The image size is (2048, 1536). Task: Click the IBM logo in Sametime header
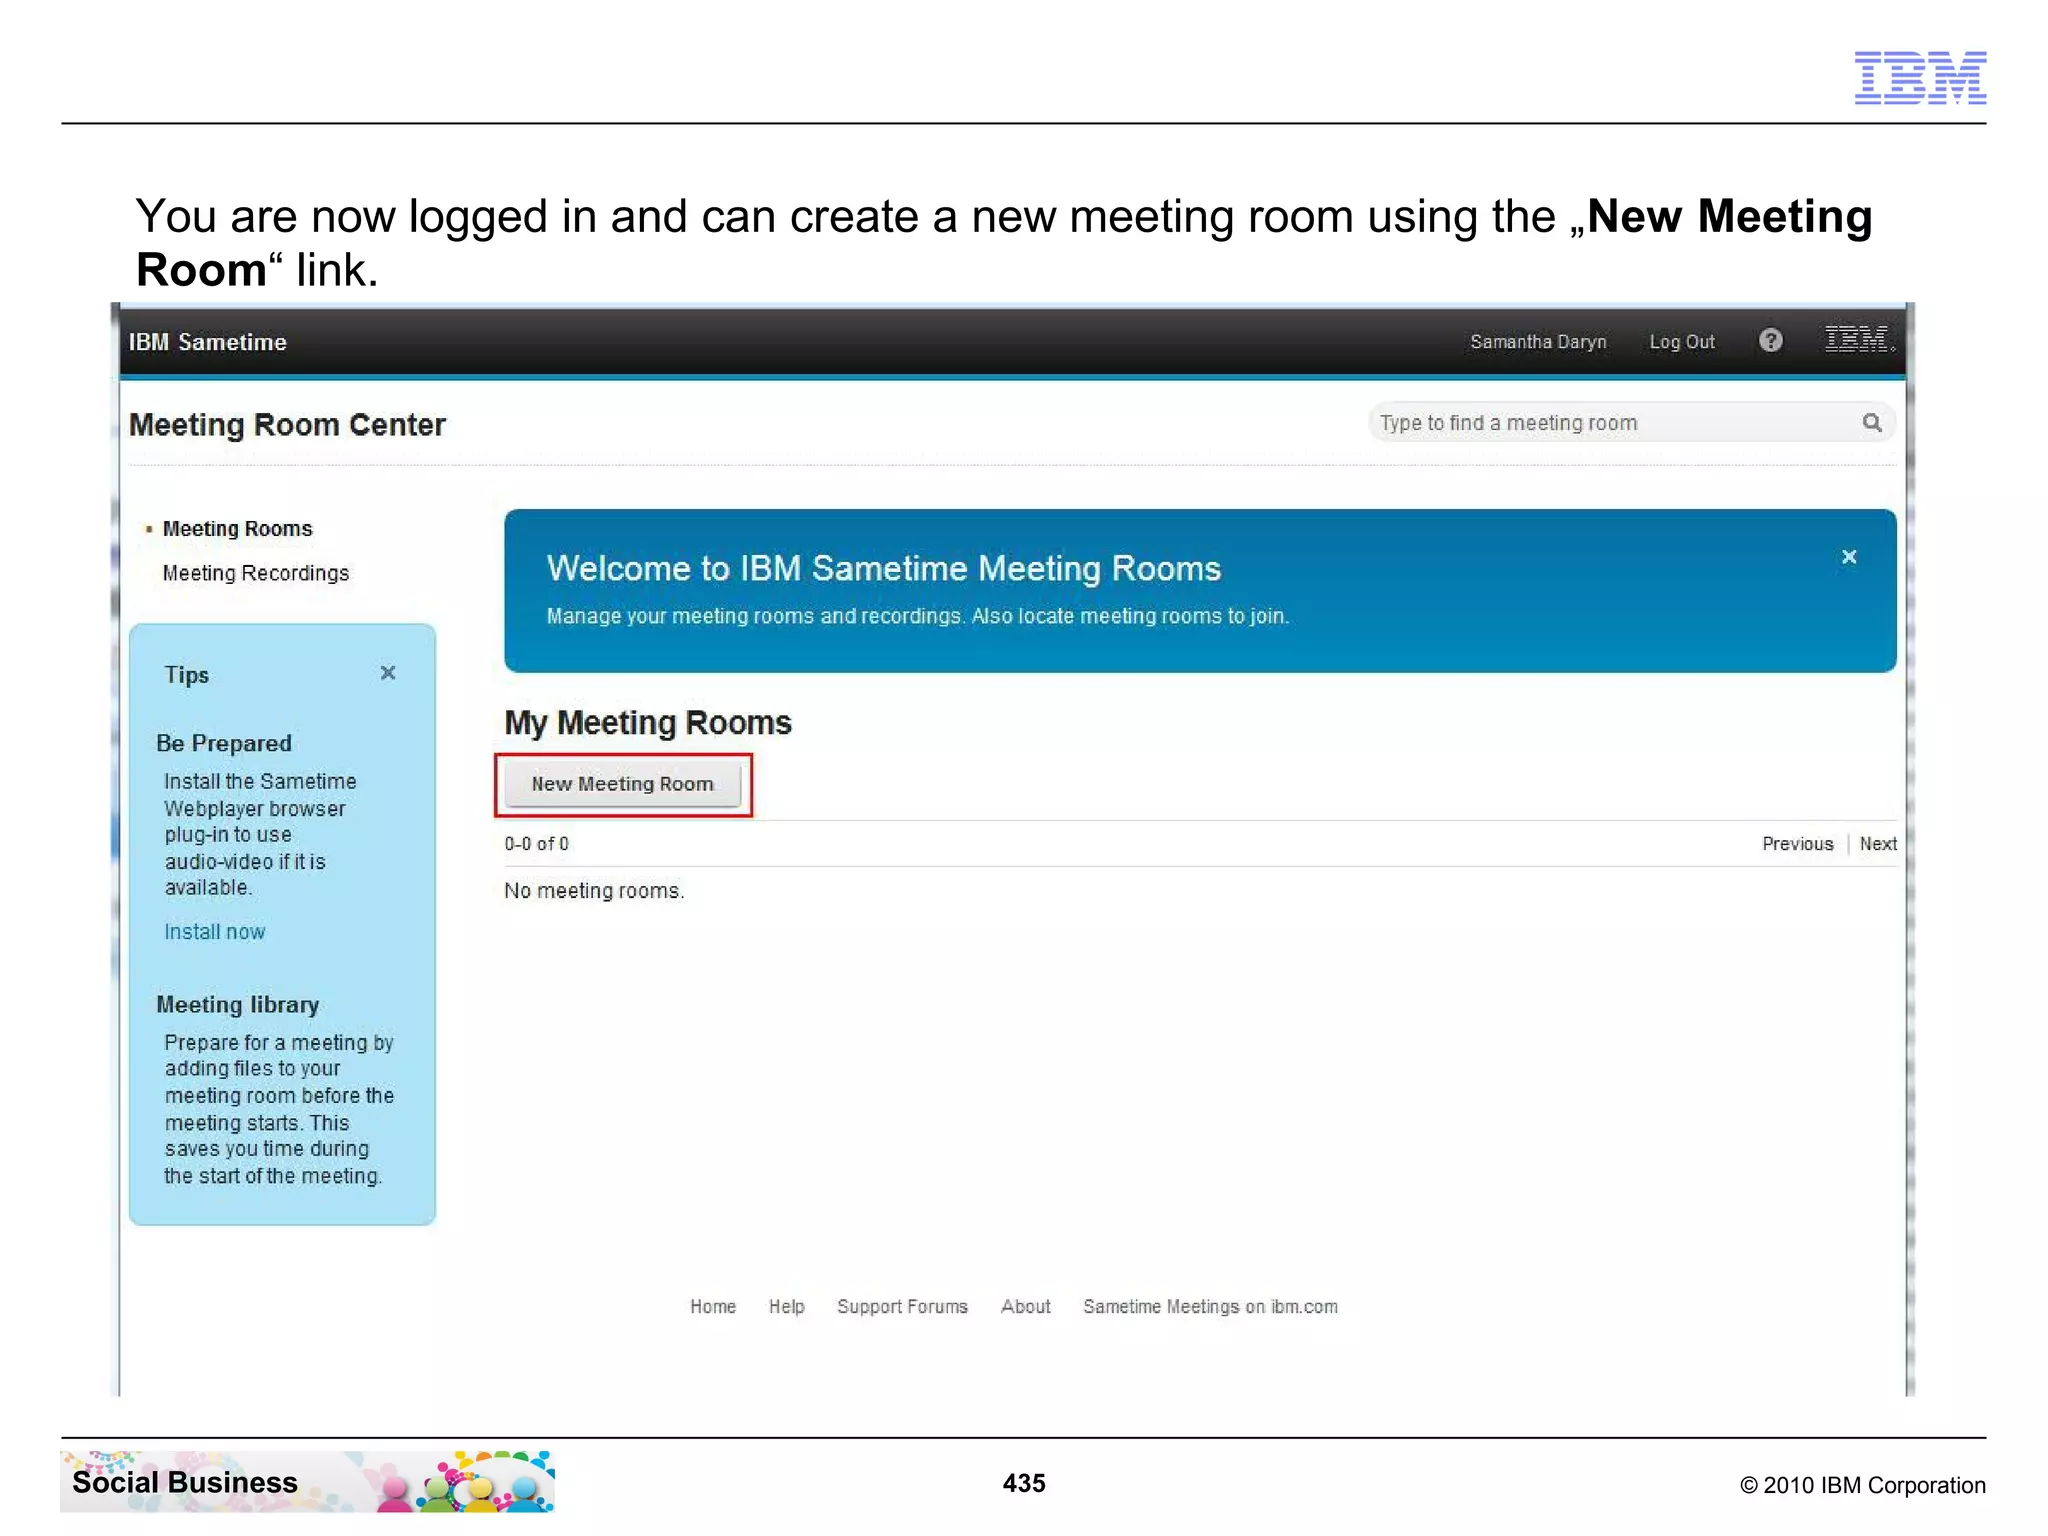coord(1859,340)
